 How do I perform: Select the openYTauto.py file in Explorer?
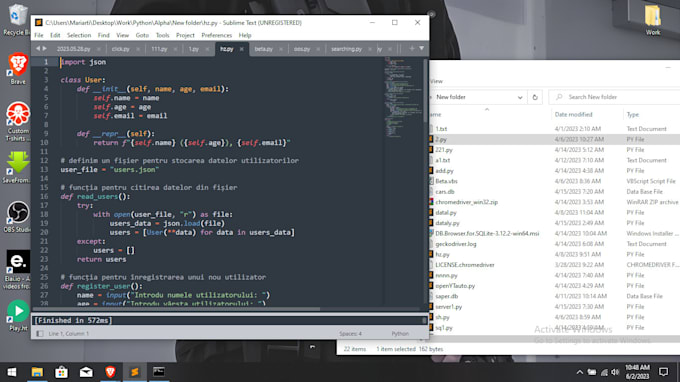pyautogui.click(x=455, y=286)
